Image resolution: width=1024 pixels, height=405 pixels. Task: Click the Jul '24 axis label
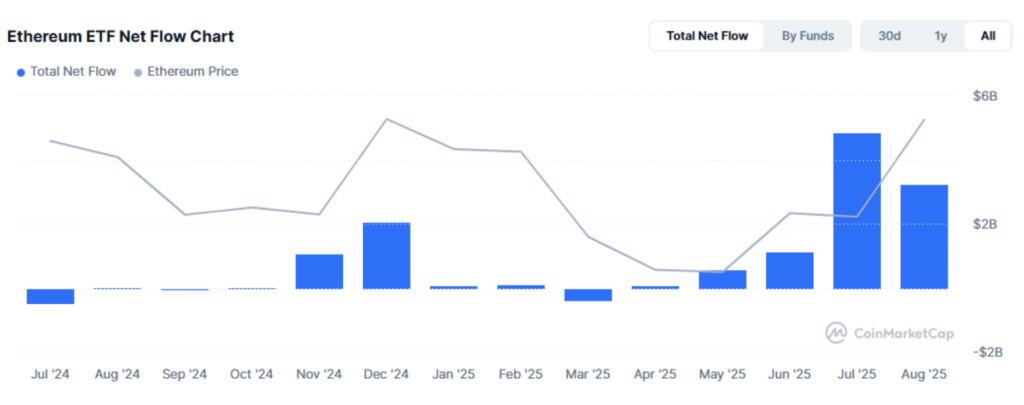coord(50,375)
